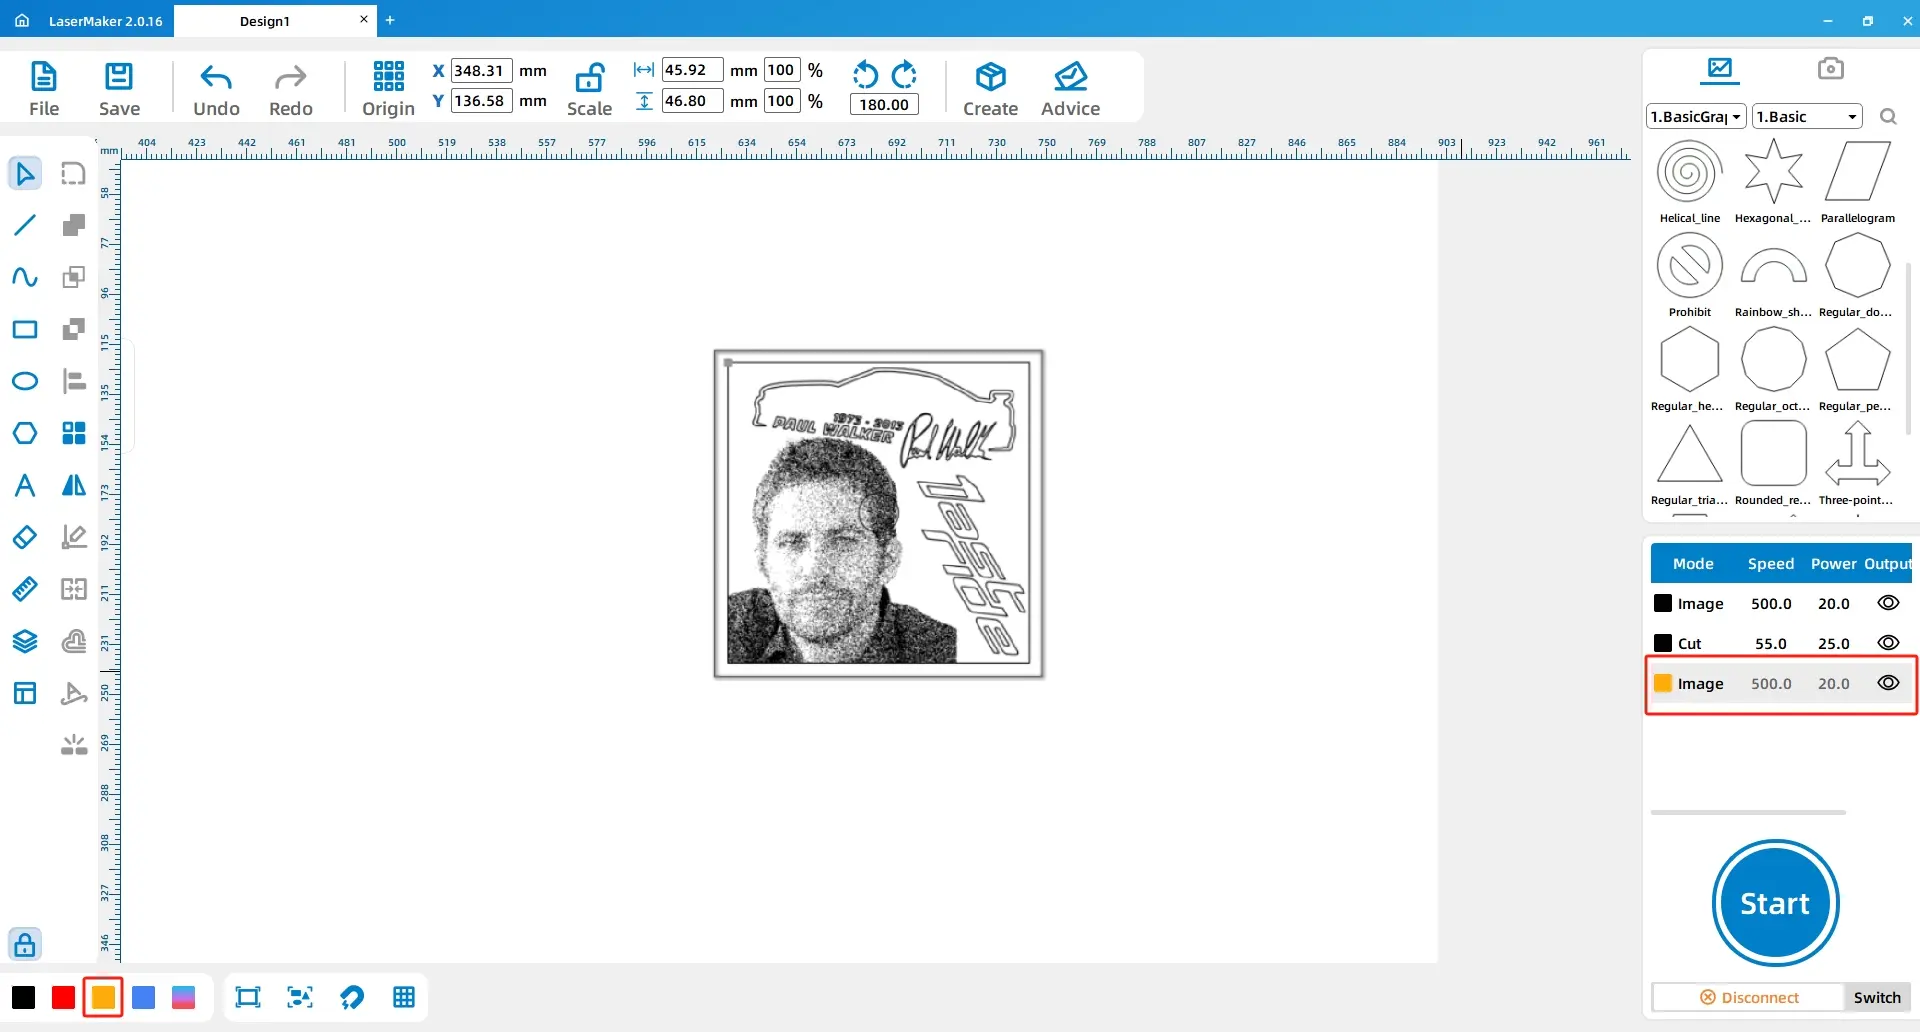Select the eraser tool
The image size is (1920, 1032).
25,537
